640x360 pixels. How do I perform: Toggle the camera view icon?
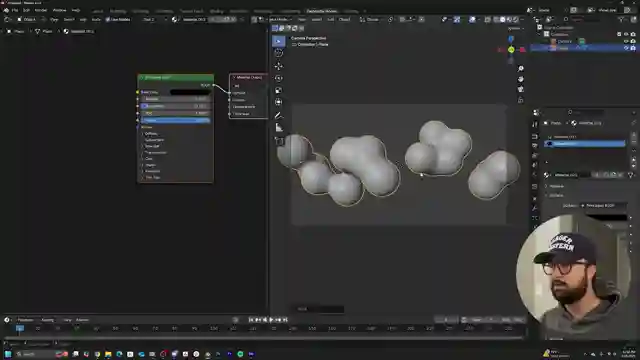tap(520, 89)
